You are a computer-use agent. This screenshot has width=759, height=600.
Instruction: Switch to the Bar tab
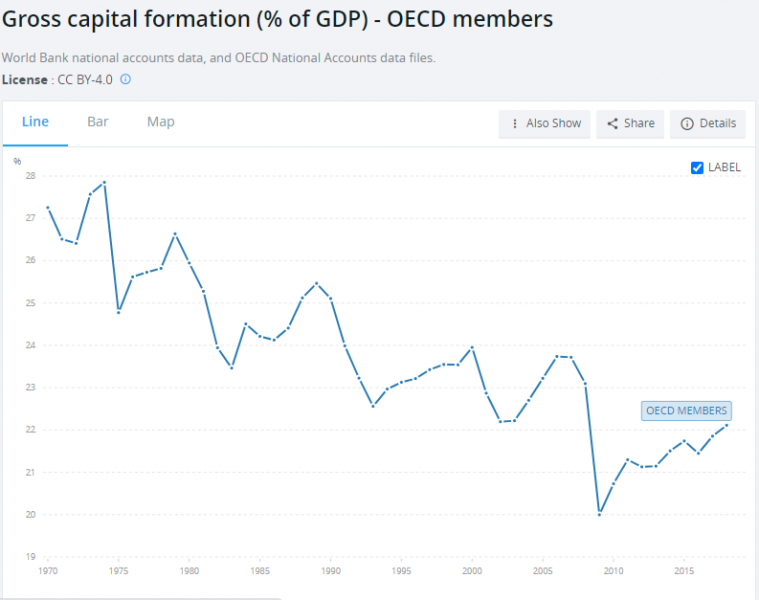(98, 122)
